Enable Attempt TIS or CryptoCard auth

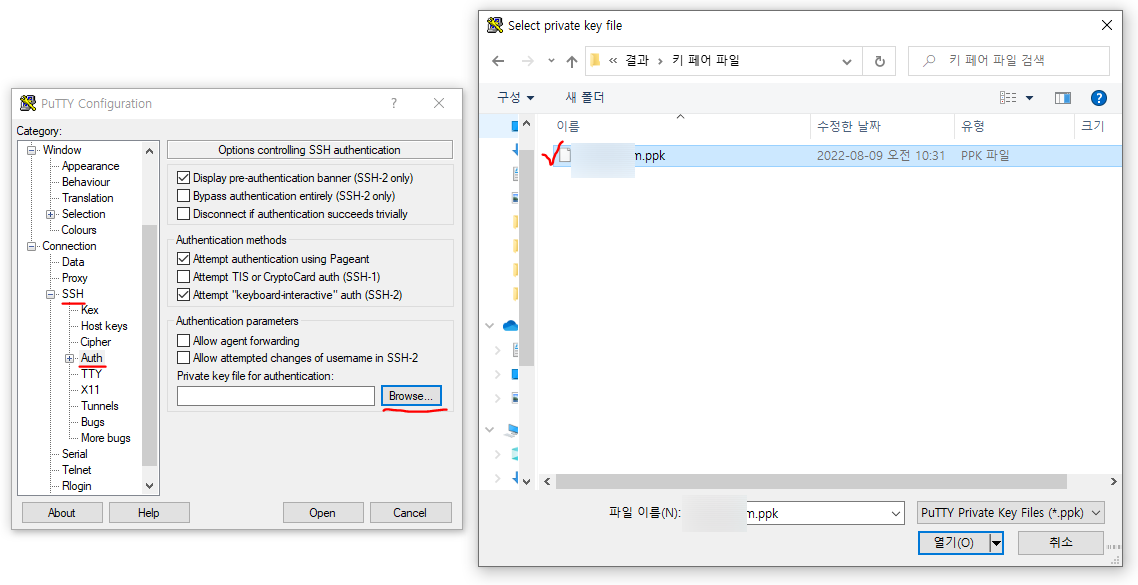(x=184, y=277)
